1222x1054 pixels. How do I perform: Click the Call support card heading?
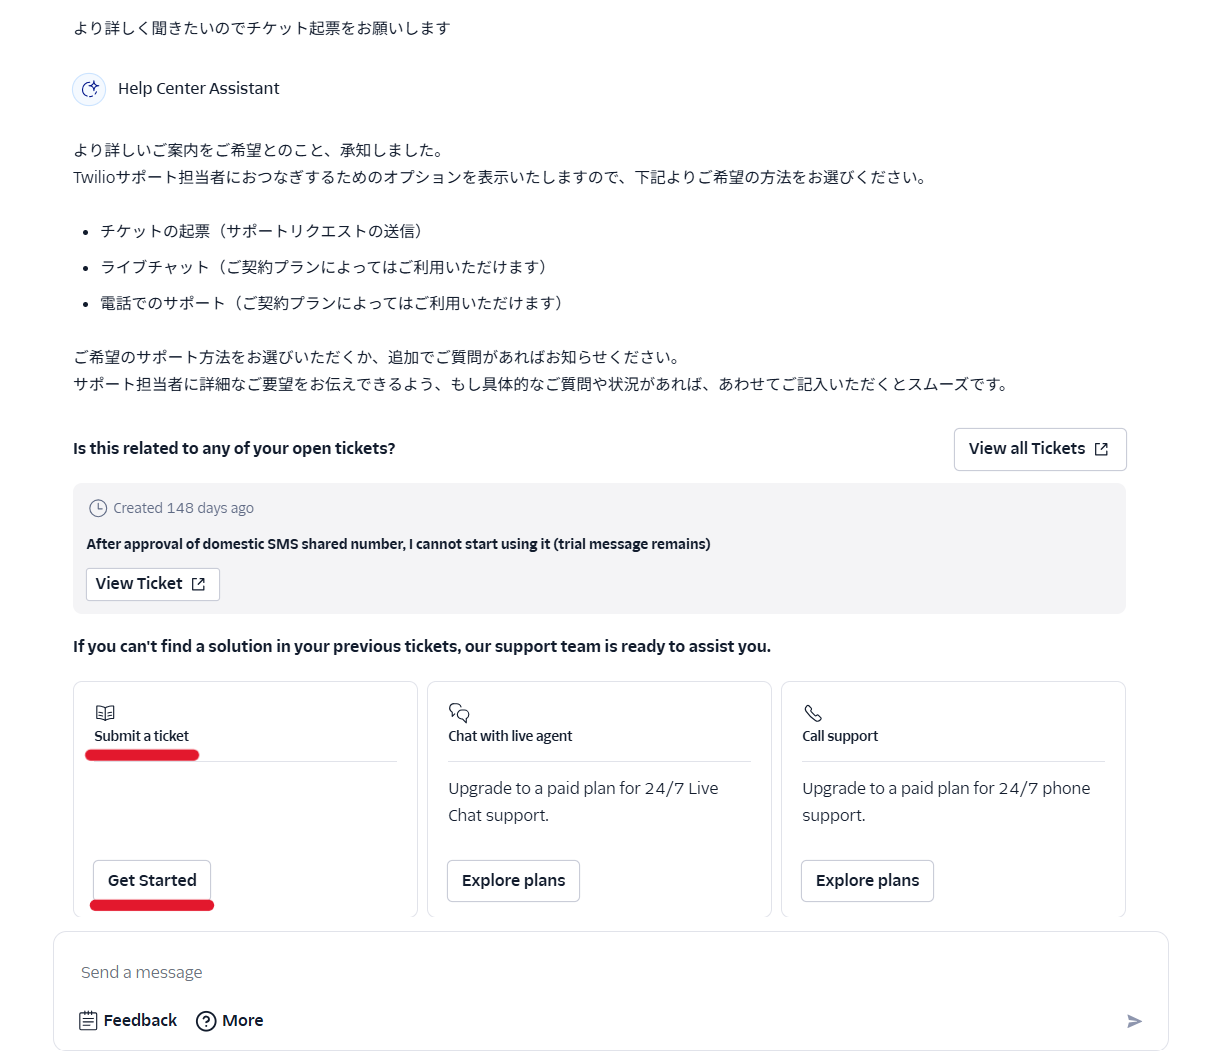(840, 736)
